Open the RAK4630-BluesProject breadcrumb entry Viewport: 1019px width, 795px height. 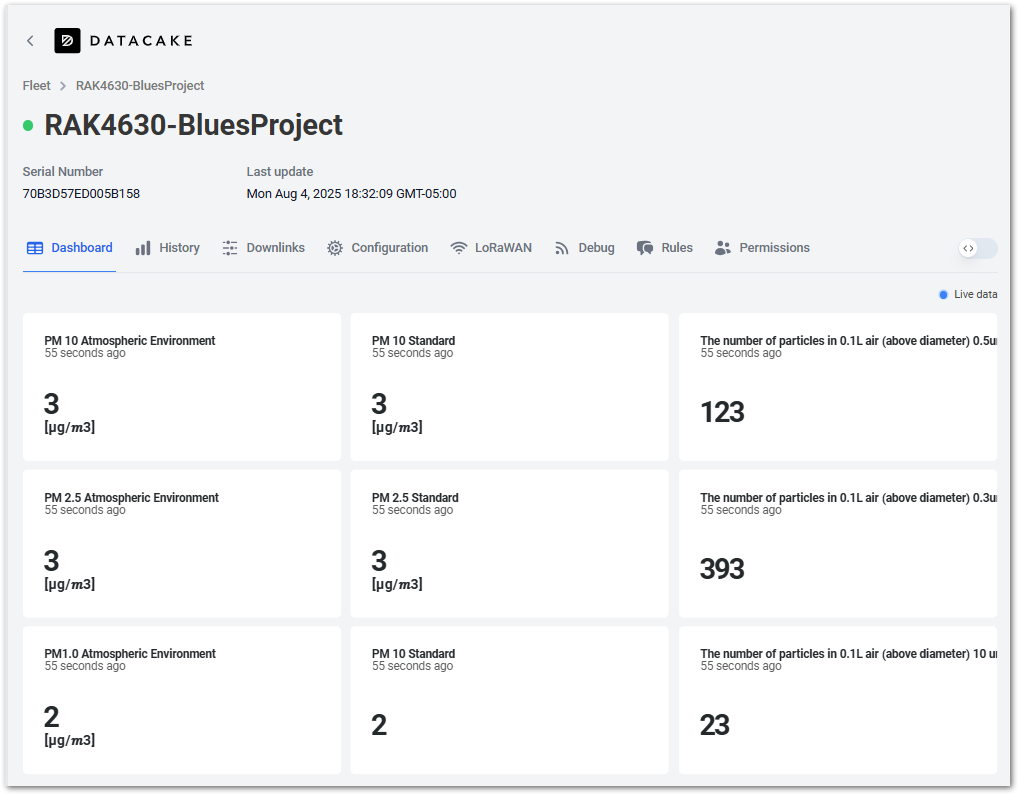click(x=140, y=86)
